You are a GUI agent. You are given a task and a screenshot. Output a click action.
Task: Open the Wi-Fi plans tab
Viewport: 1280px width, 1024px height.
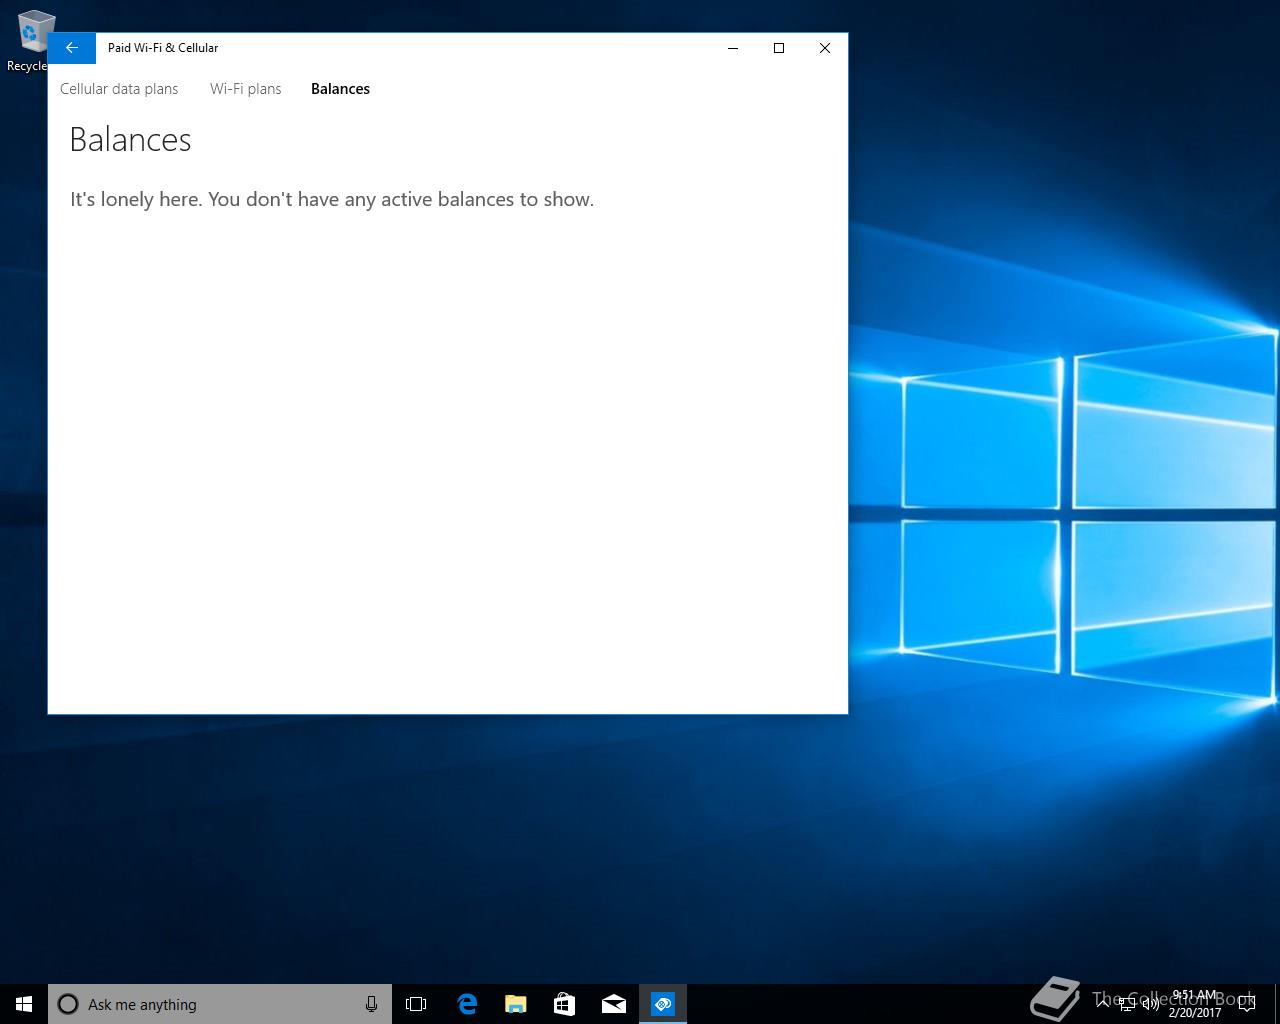[246, 89]
